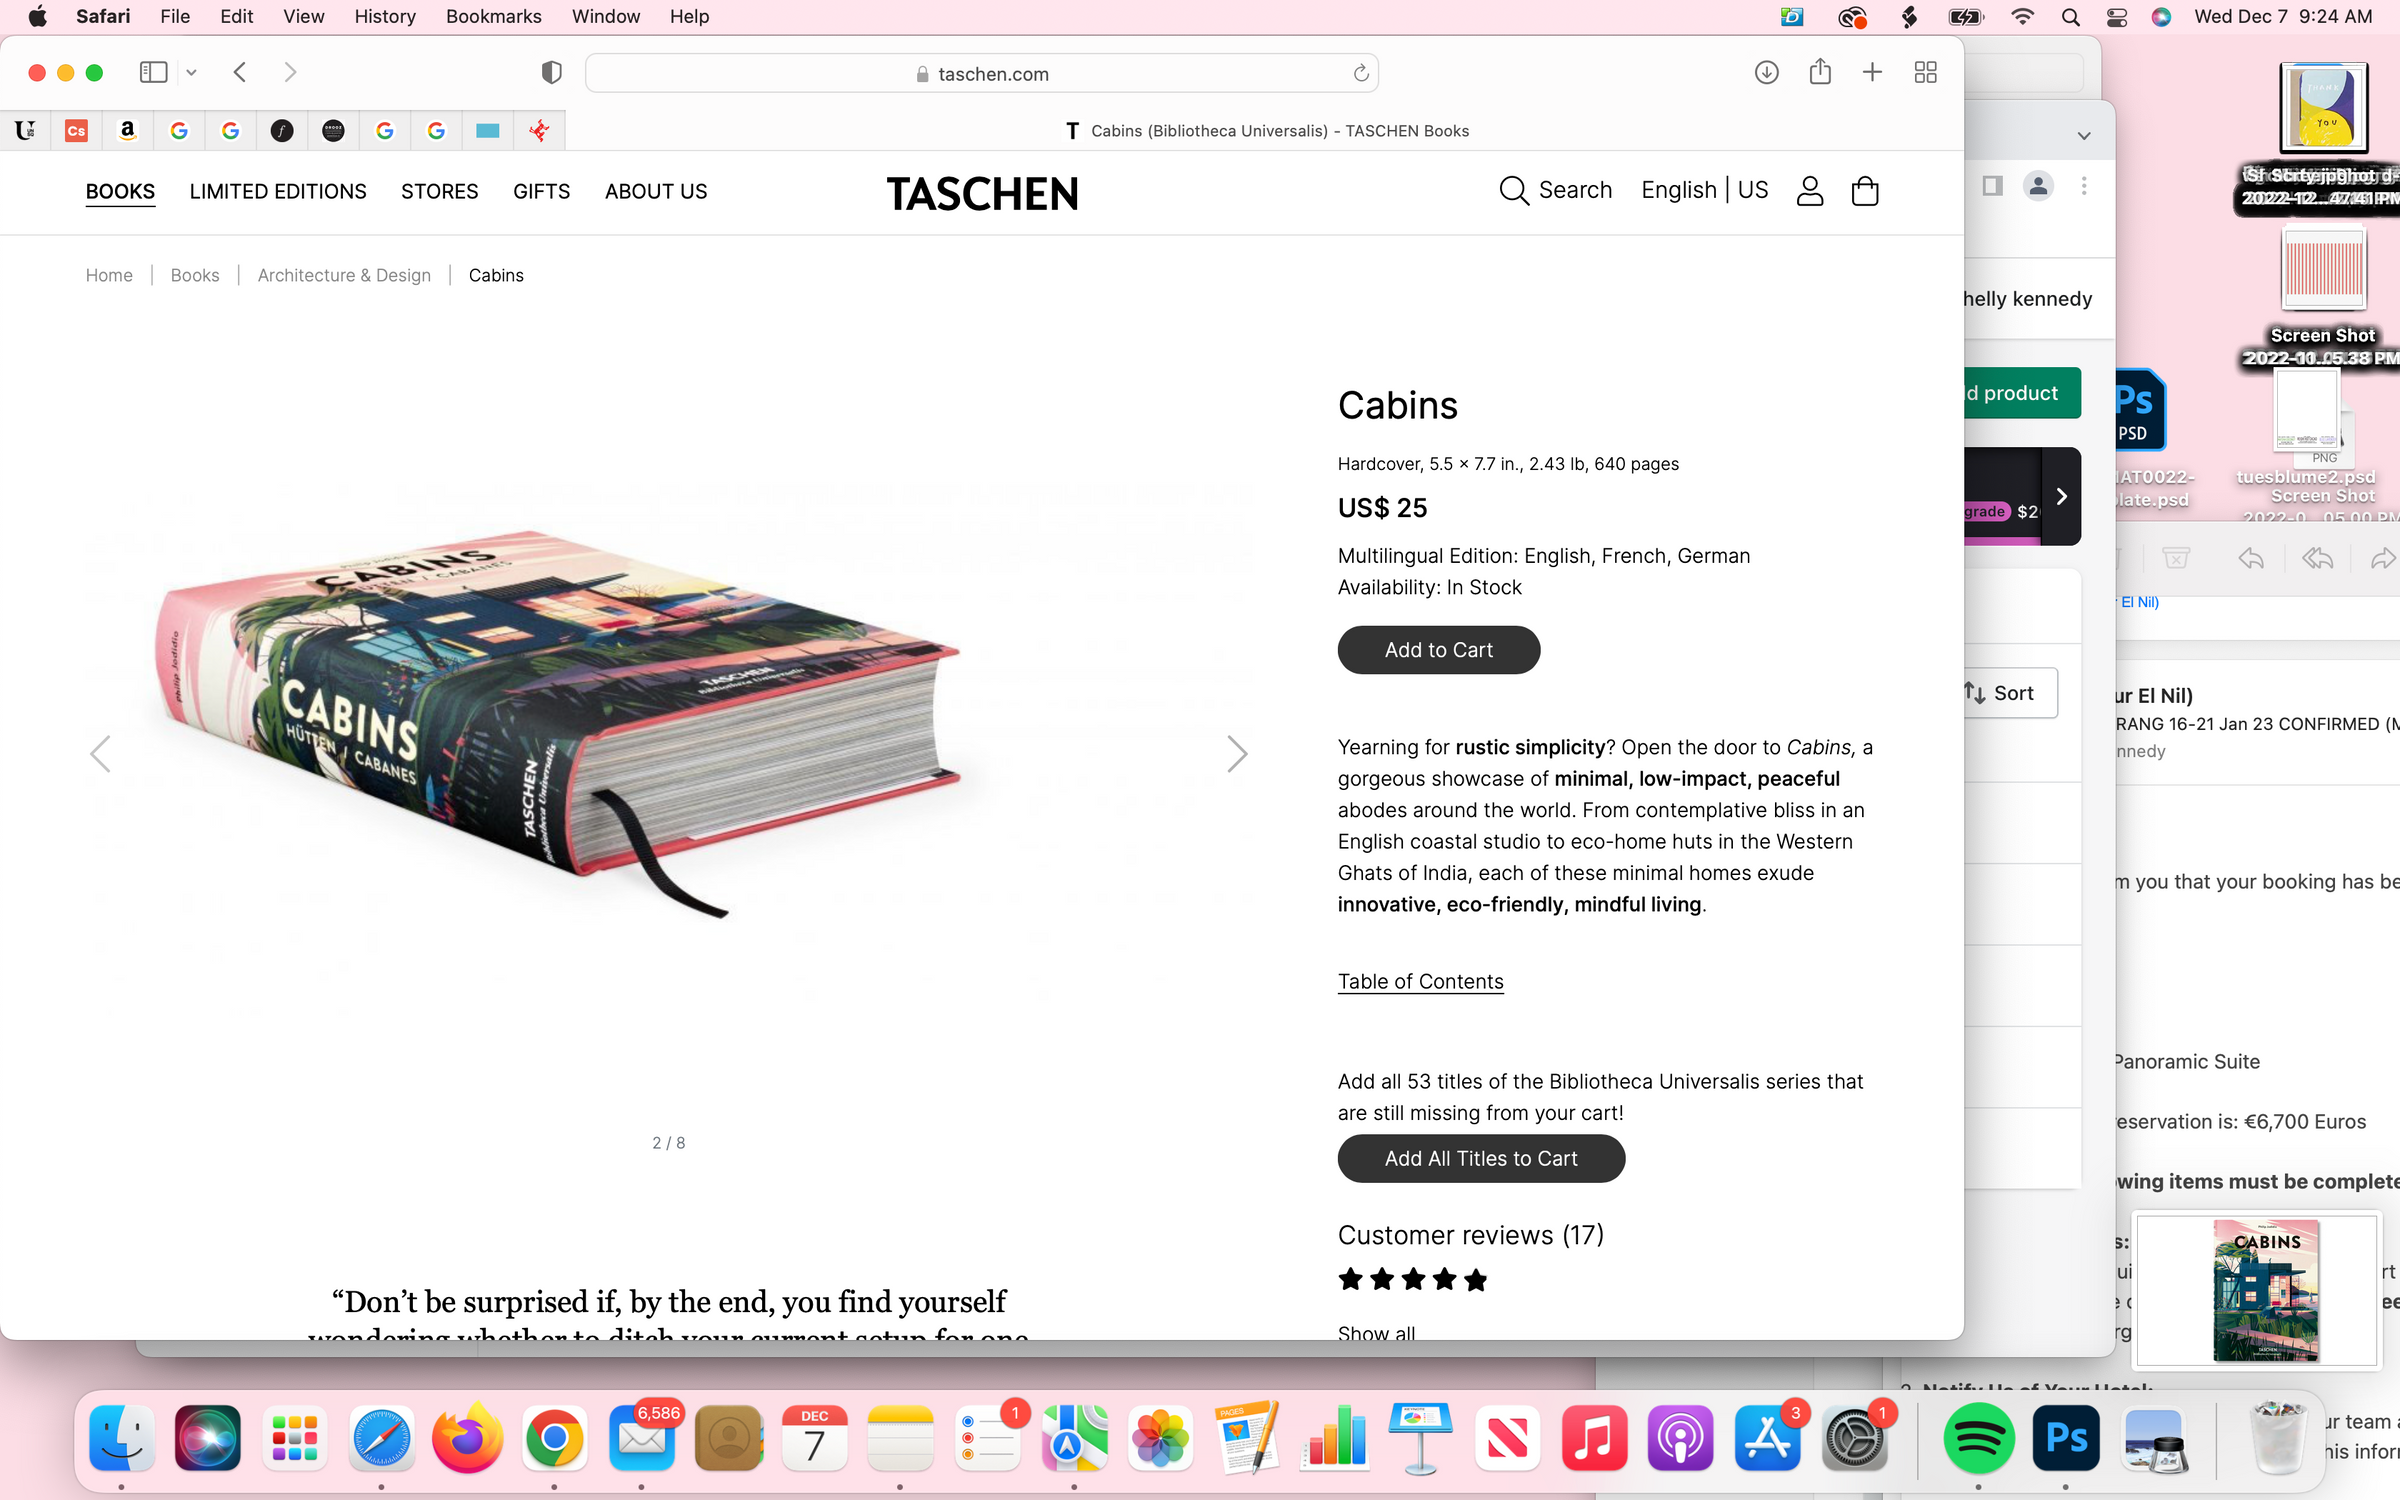
Task: Open Safari downloads icon
Action: click(x=1766, y=72)
